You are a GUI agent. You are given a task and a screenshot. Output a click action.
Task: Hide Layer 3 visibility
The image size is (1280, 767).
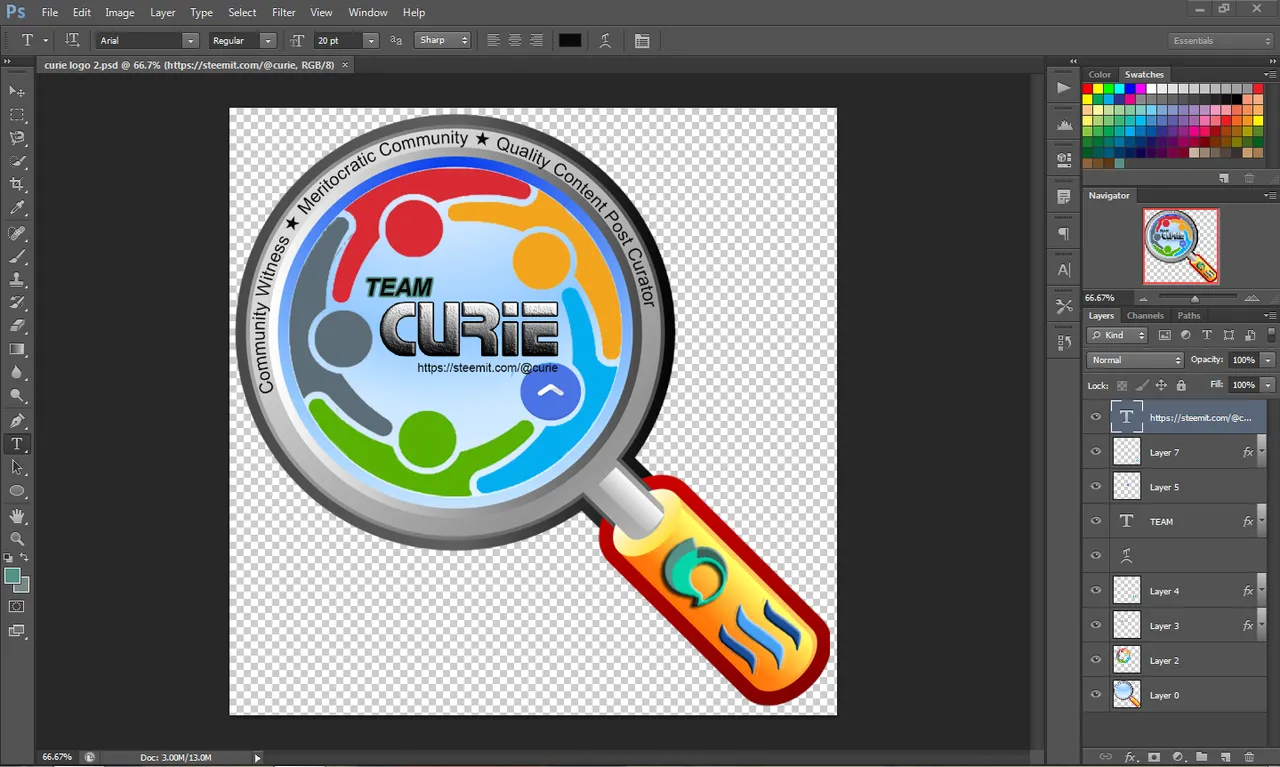pos(1096,626)
